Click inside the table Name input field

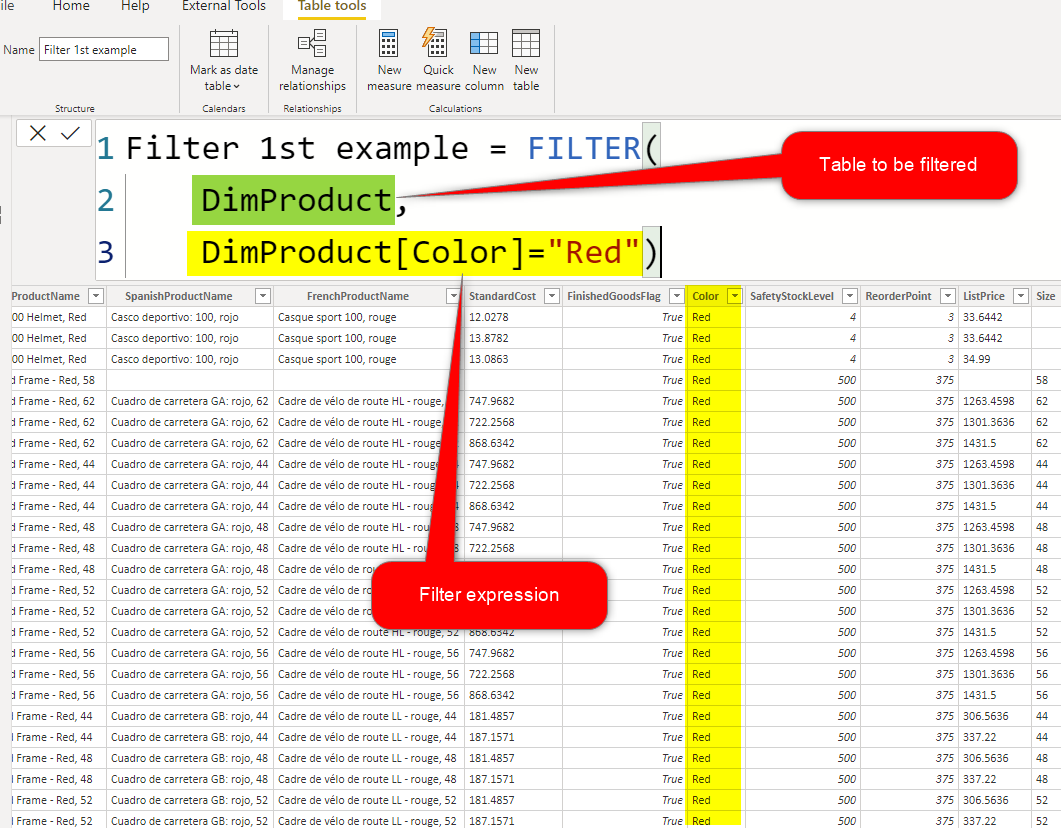[103, 48]
